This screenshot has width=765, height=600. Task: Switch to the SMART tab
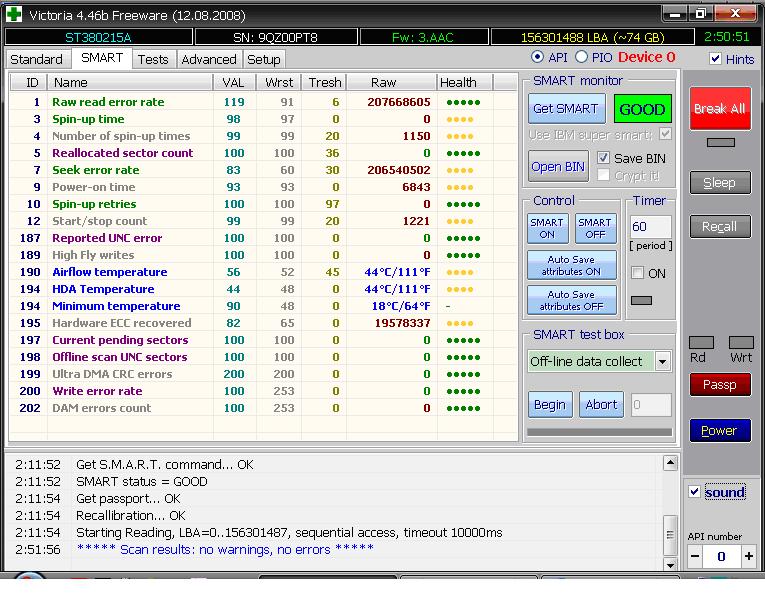click(x=102, y=58)
